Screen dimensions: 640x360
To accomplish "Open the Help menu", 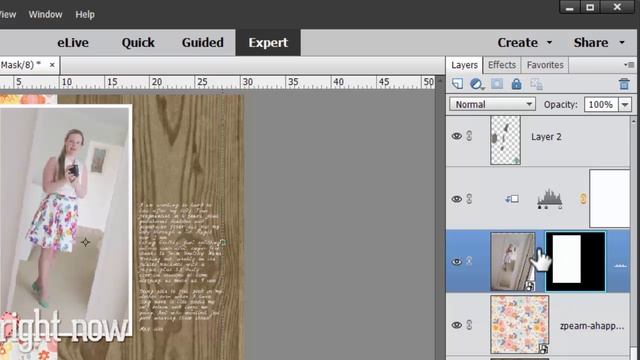I will pyautogui.click(x=85, y=14).
